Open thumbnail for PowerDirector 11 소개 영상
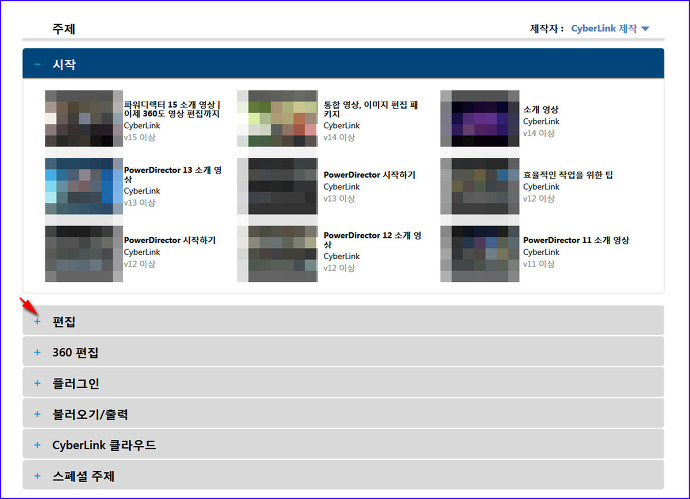The width and height of the screenshot is (690, 499). point(480,254)
